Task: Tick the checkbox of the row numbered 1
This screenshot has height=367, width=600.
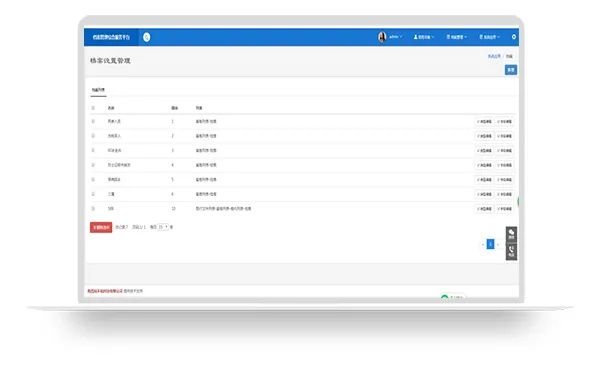Action: [x=93, y=121]
